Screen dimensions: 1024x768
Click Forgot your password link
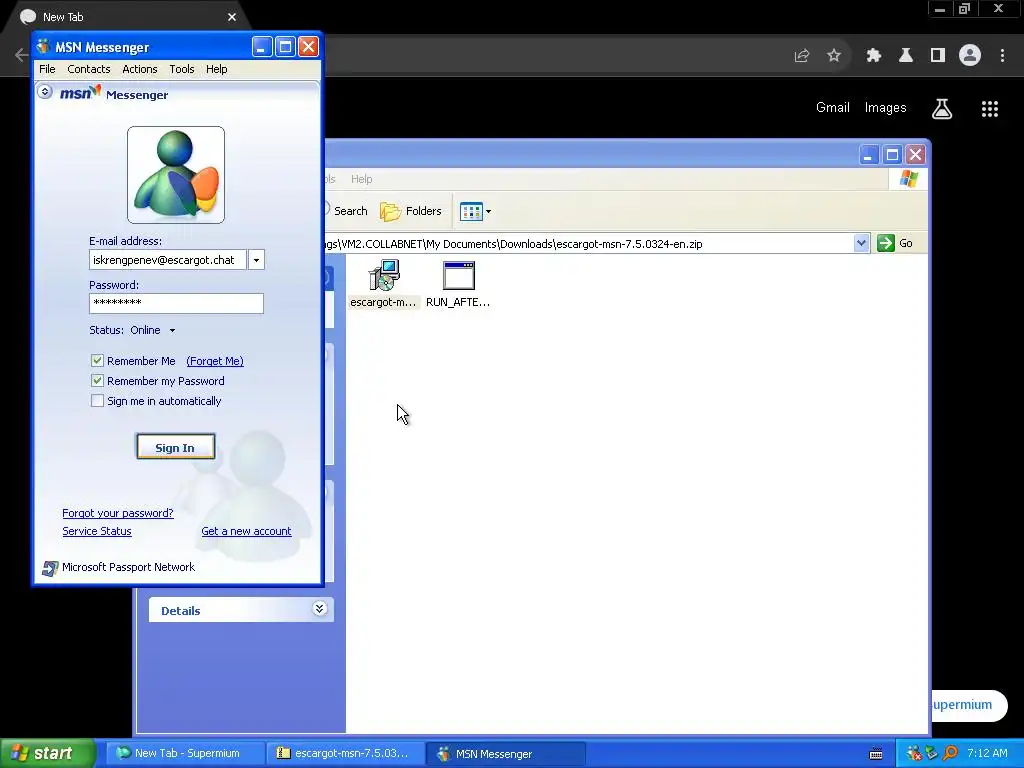click(x=118, y=513)
